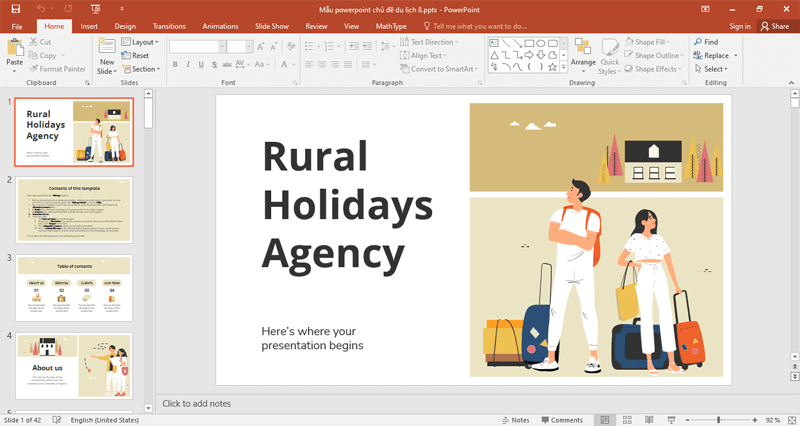Image resolution: width=800 pixels, height=426 pixels.
Task: Open the font size dropdown arrow
Action: (x=249, y=47)
